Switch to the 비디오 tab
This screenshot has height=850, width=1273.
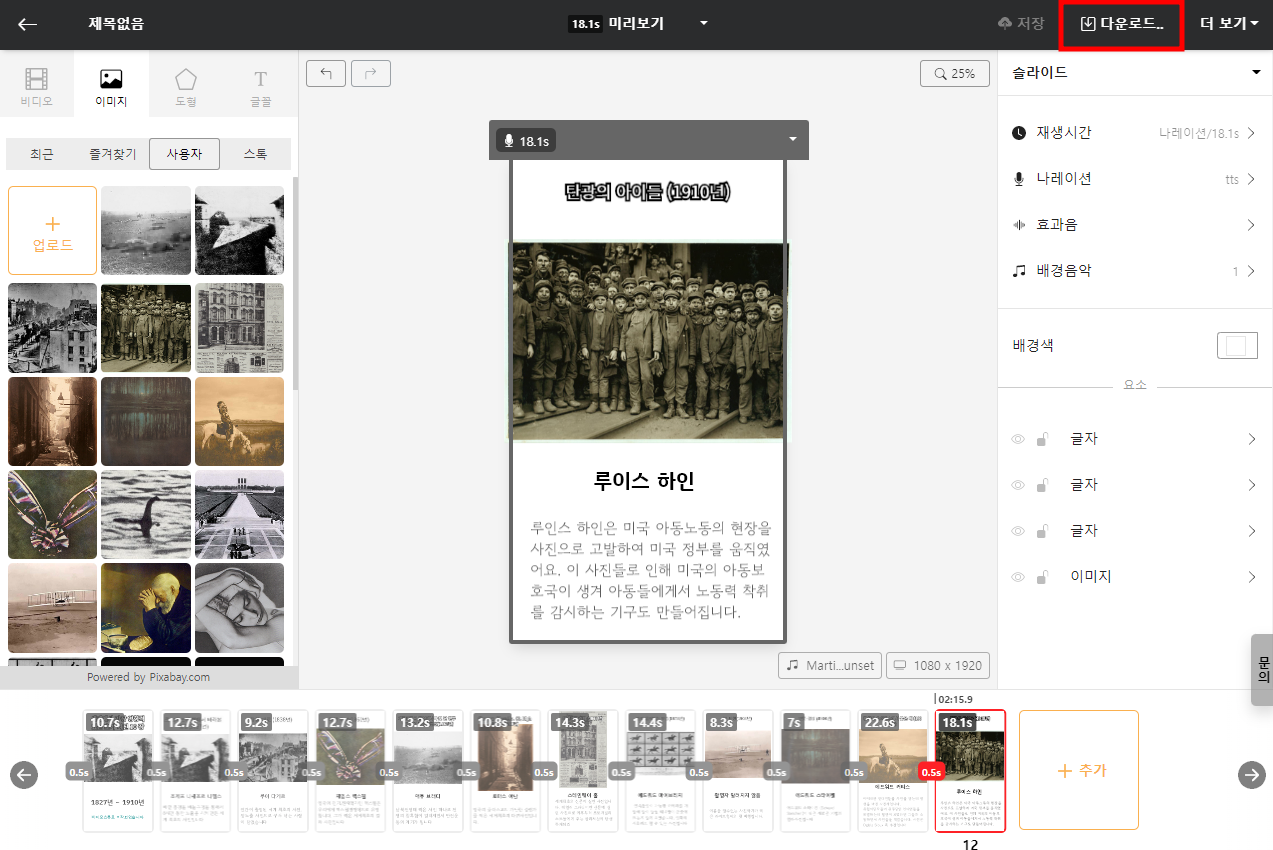pos(37,85)
